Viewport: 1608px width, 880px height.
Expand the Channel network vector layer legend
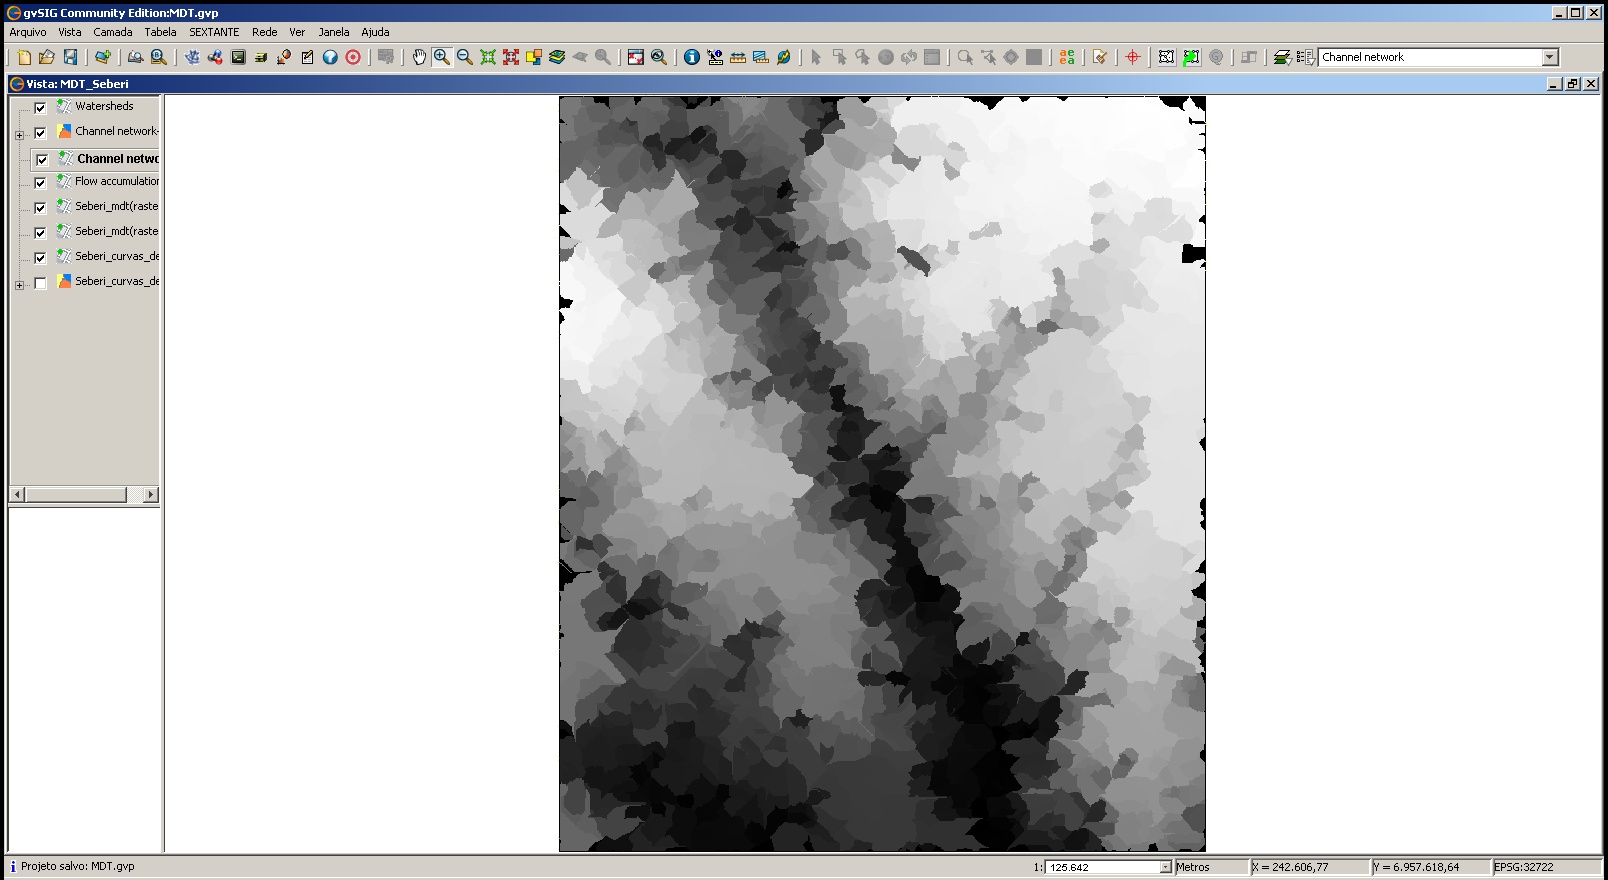tap(19, 135)
